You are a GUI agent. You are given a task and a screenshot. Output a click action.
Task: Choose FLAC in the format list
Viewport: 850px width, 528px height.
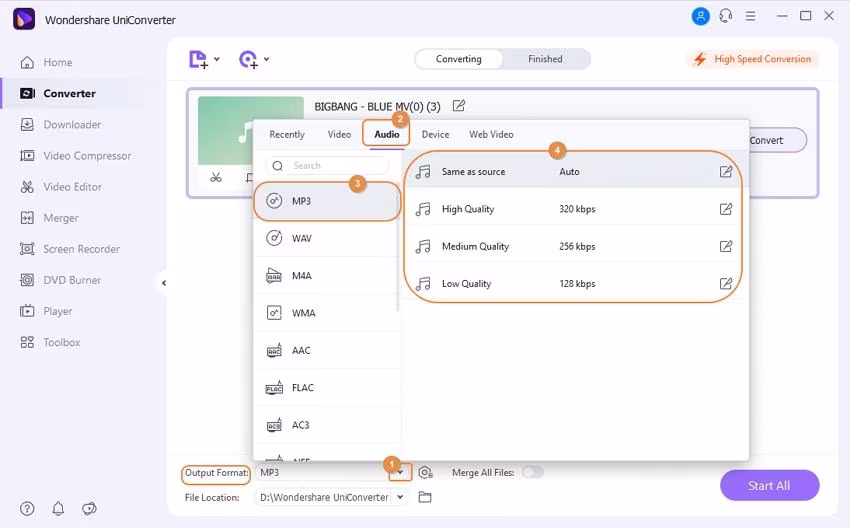tap(327, 388)
